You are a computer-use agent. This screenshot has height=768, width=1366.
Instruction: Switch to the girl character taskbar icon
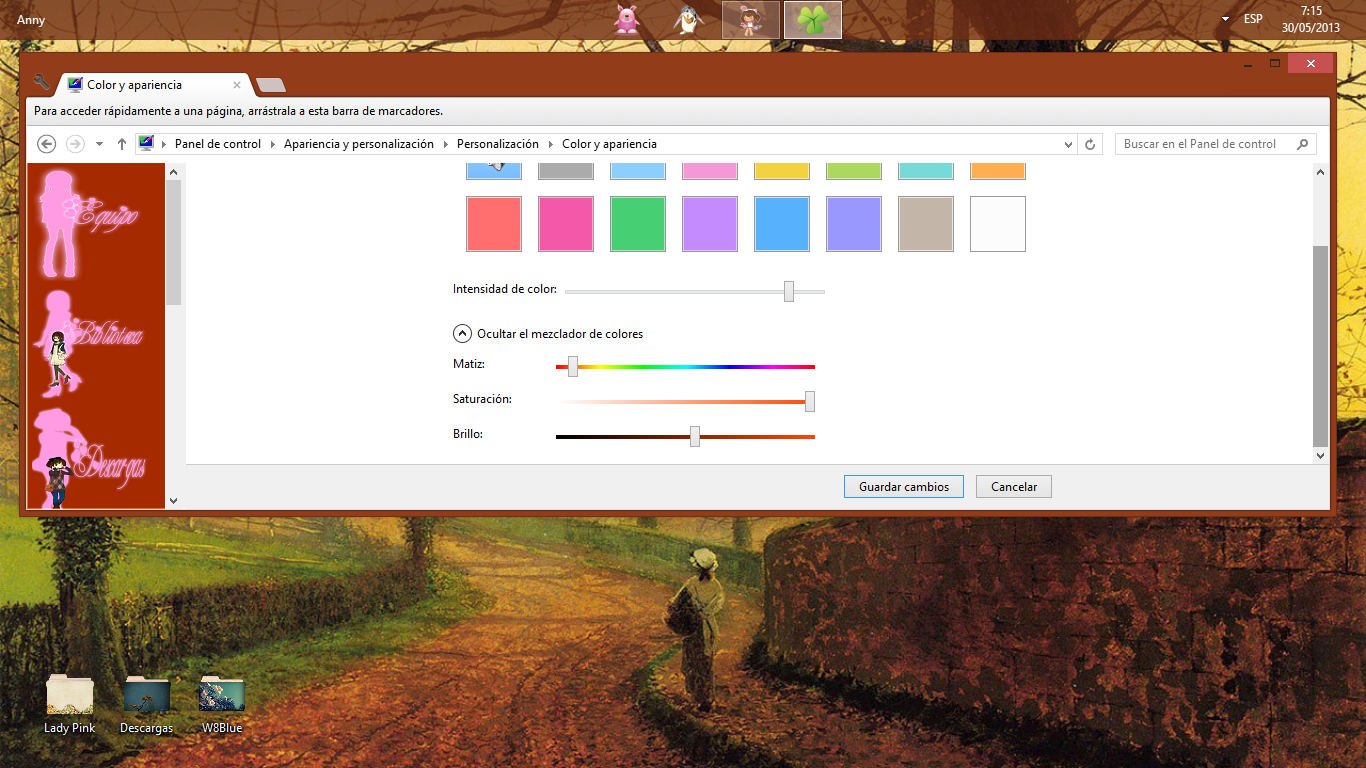pyautogui.click(x=751, y=19)
